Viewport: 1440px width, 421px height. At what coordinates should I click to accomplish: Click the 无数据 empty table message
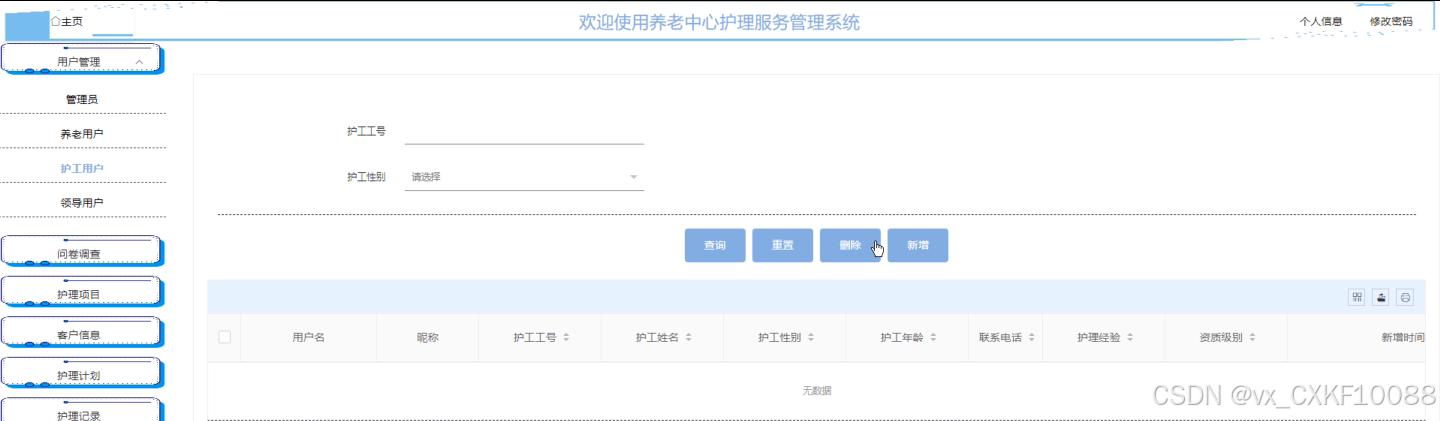pos(816,390)
